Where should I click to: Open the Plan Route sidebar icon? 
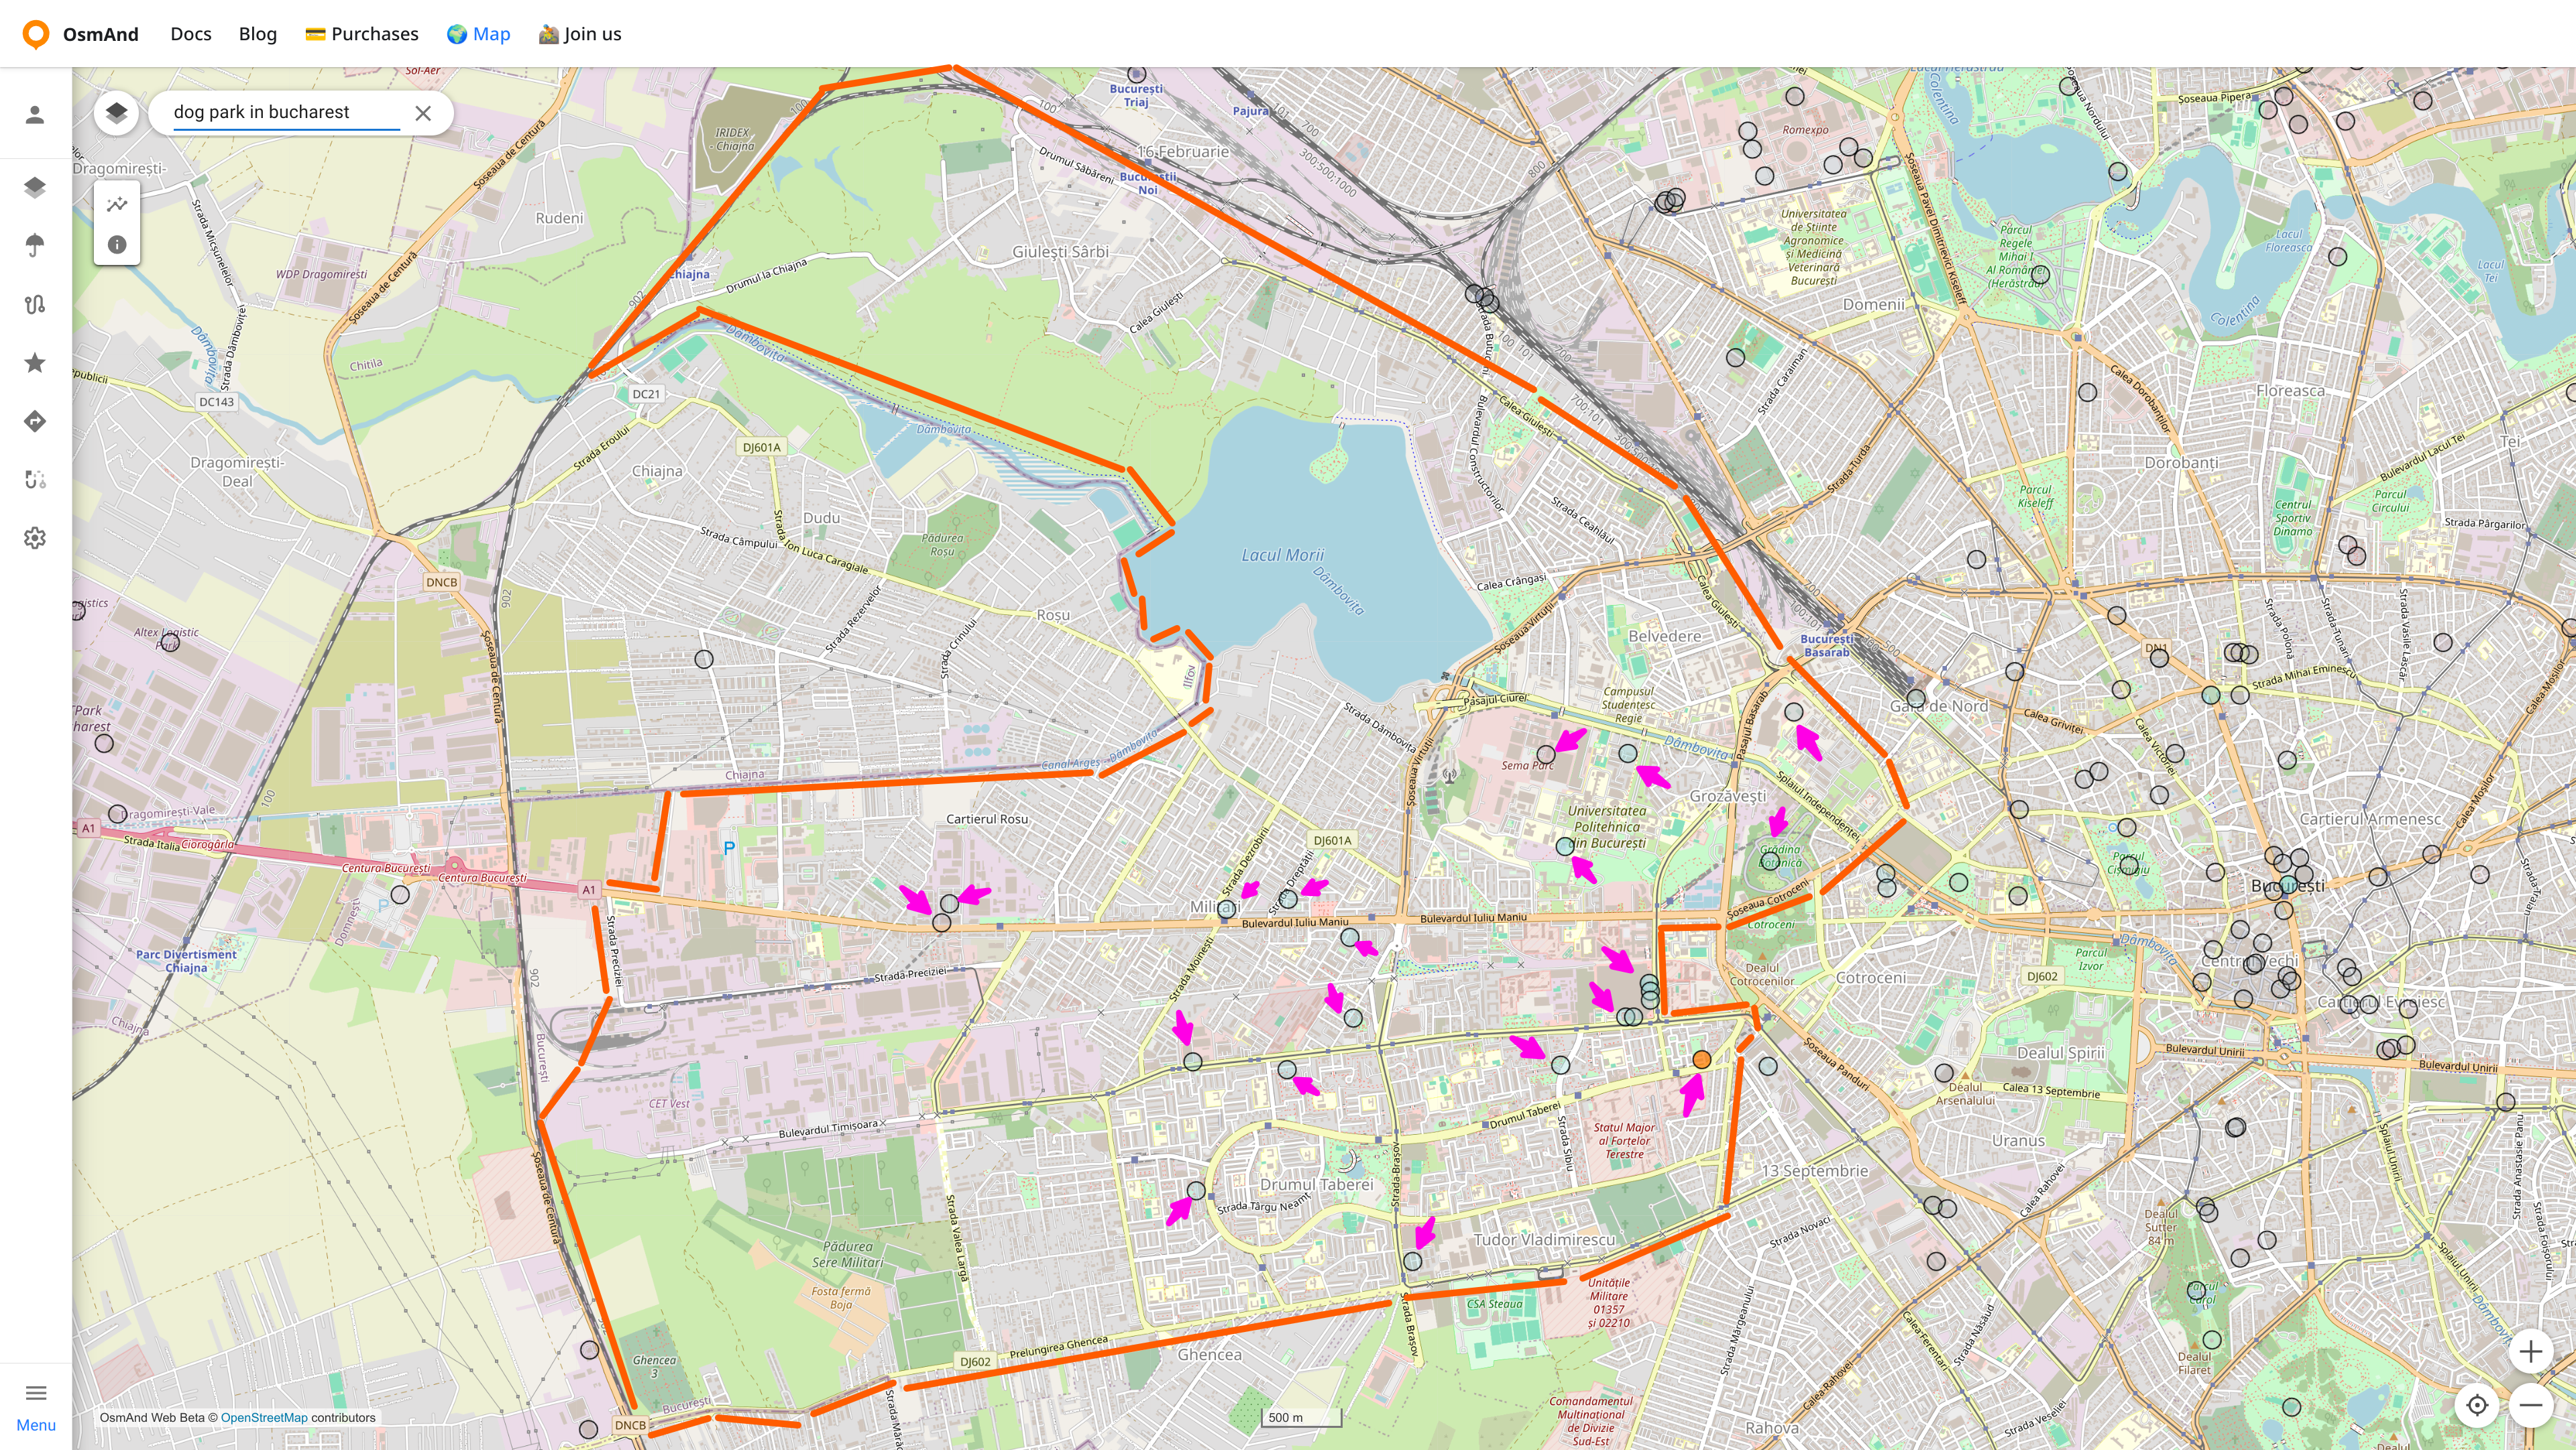[35, 480]
